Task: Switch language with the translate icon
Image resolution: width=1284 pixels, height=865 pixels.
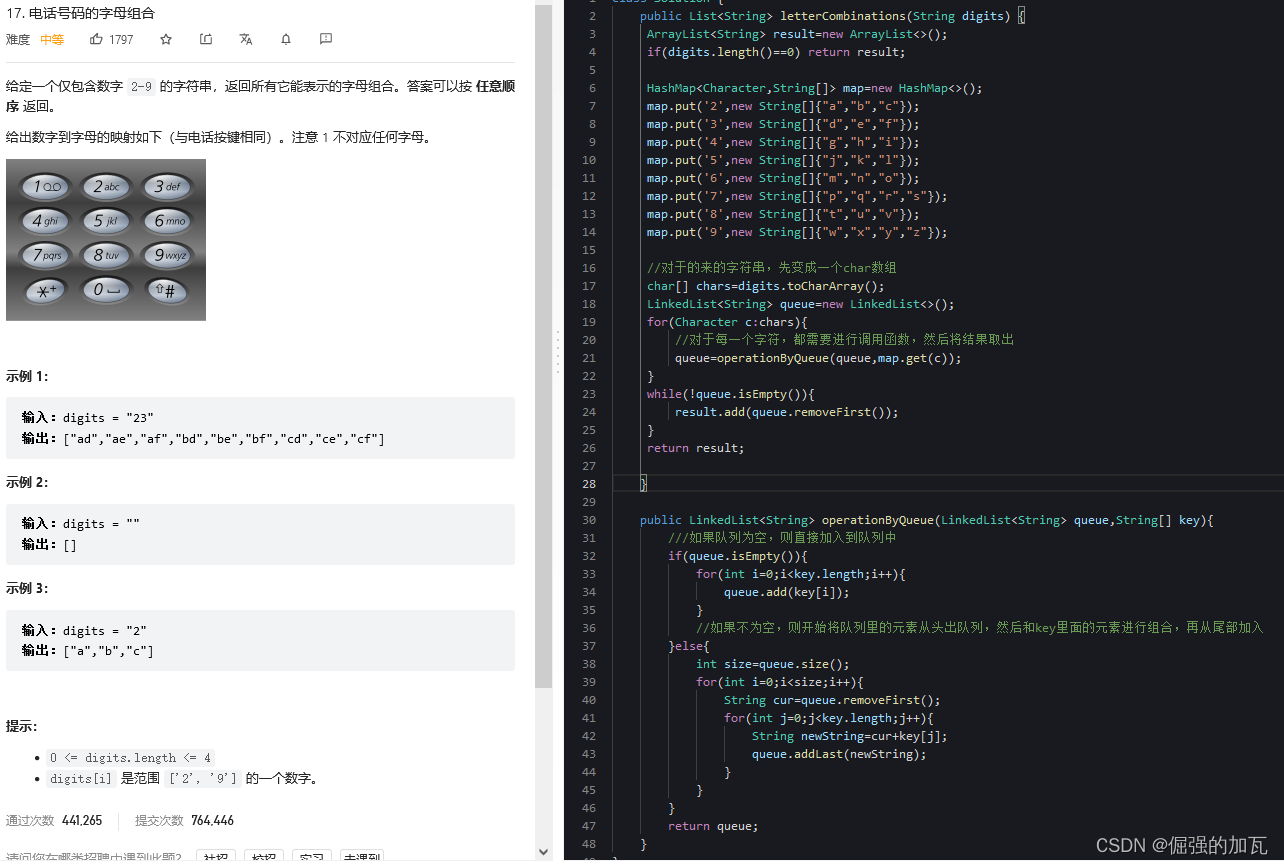Action: pos(246,39)
